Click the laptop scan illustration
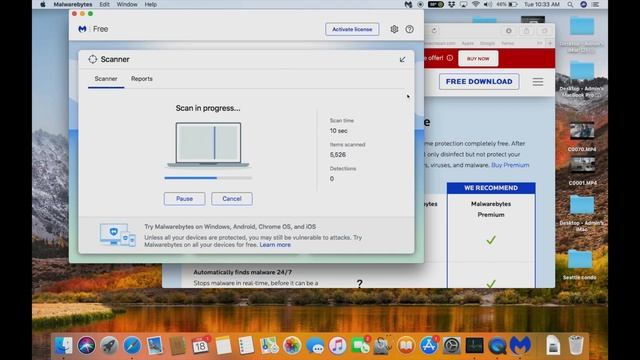The height and width of the screenshot is (360, 640). 208,144
